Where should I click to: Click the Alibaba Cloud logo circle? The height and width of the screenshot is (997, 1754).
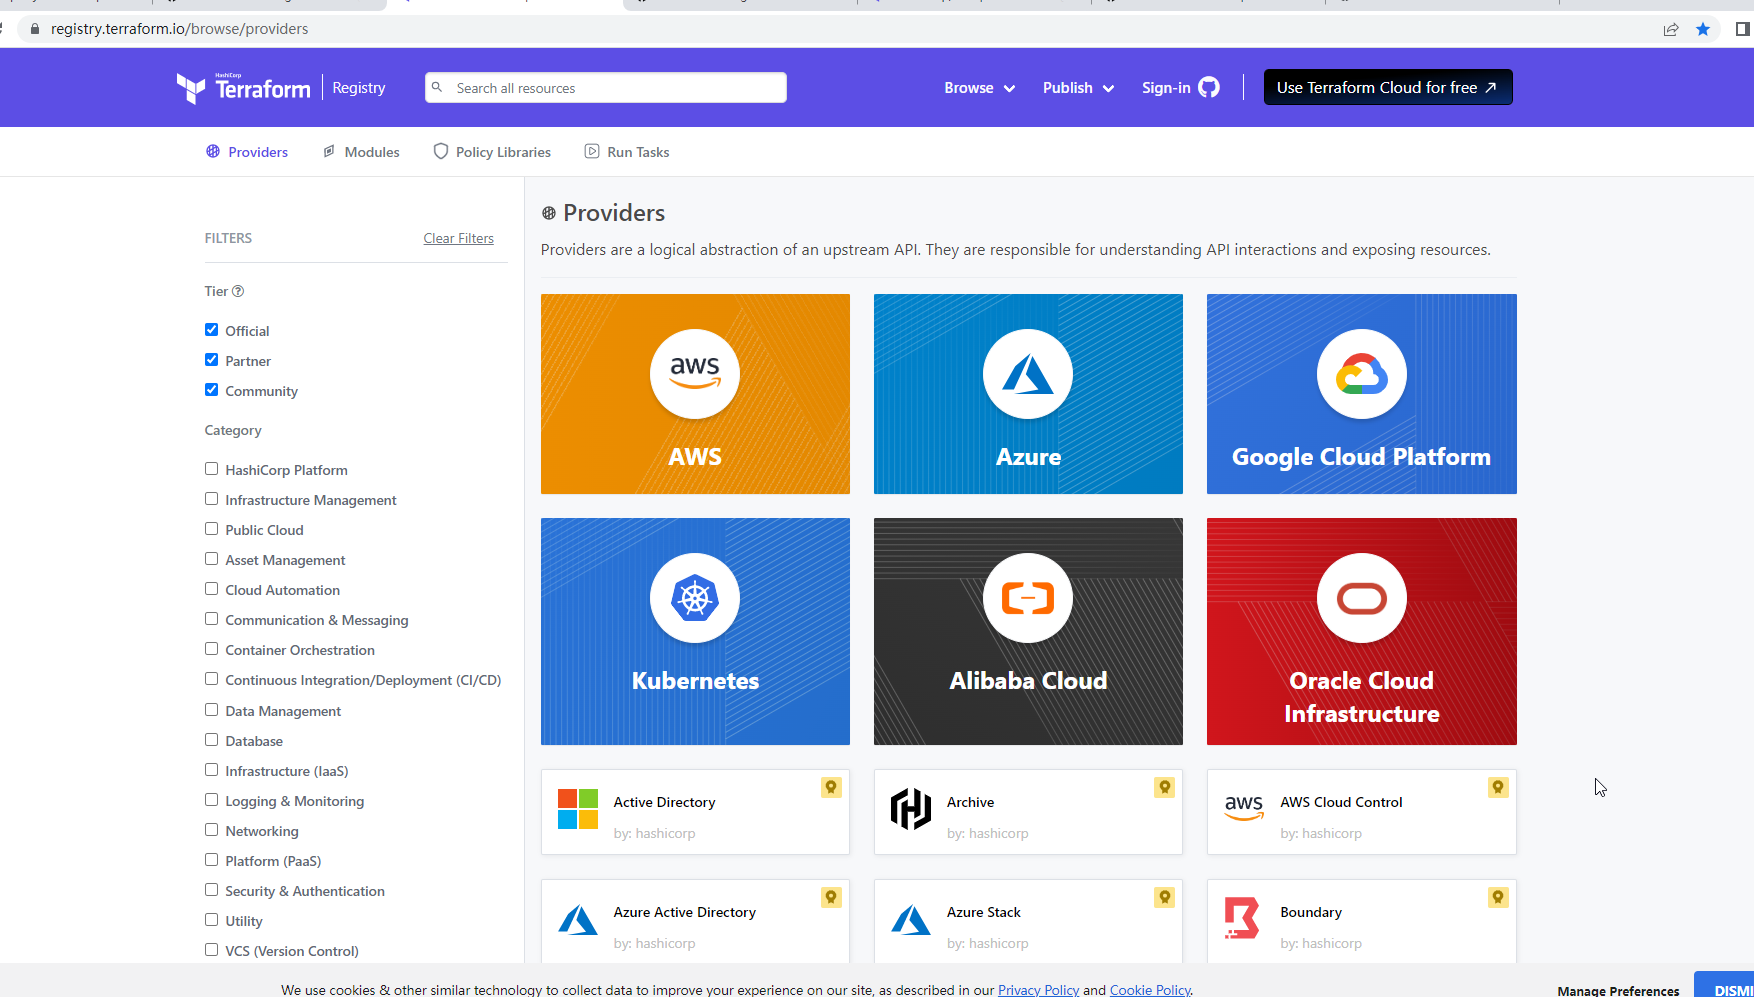point(1028,598)
